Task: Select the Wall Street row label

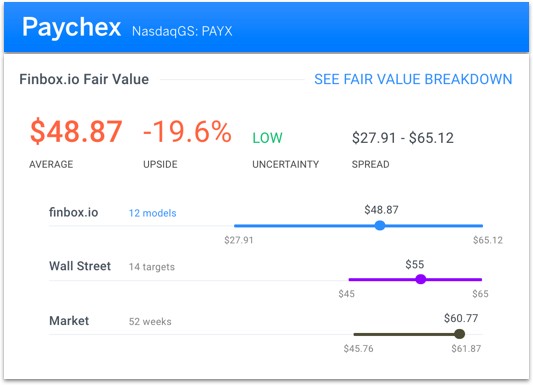Action: (x=80, y=266)
